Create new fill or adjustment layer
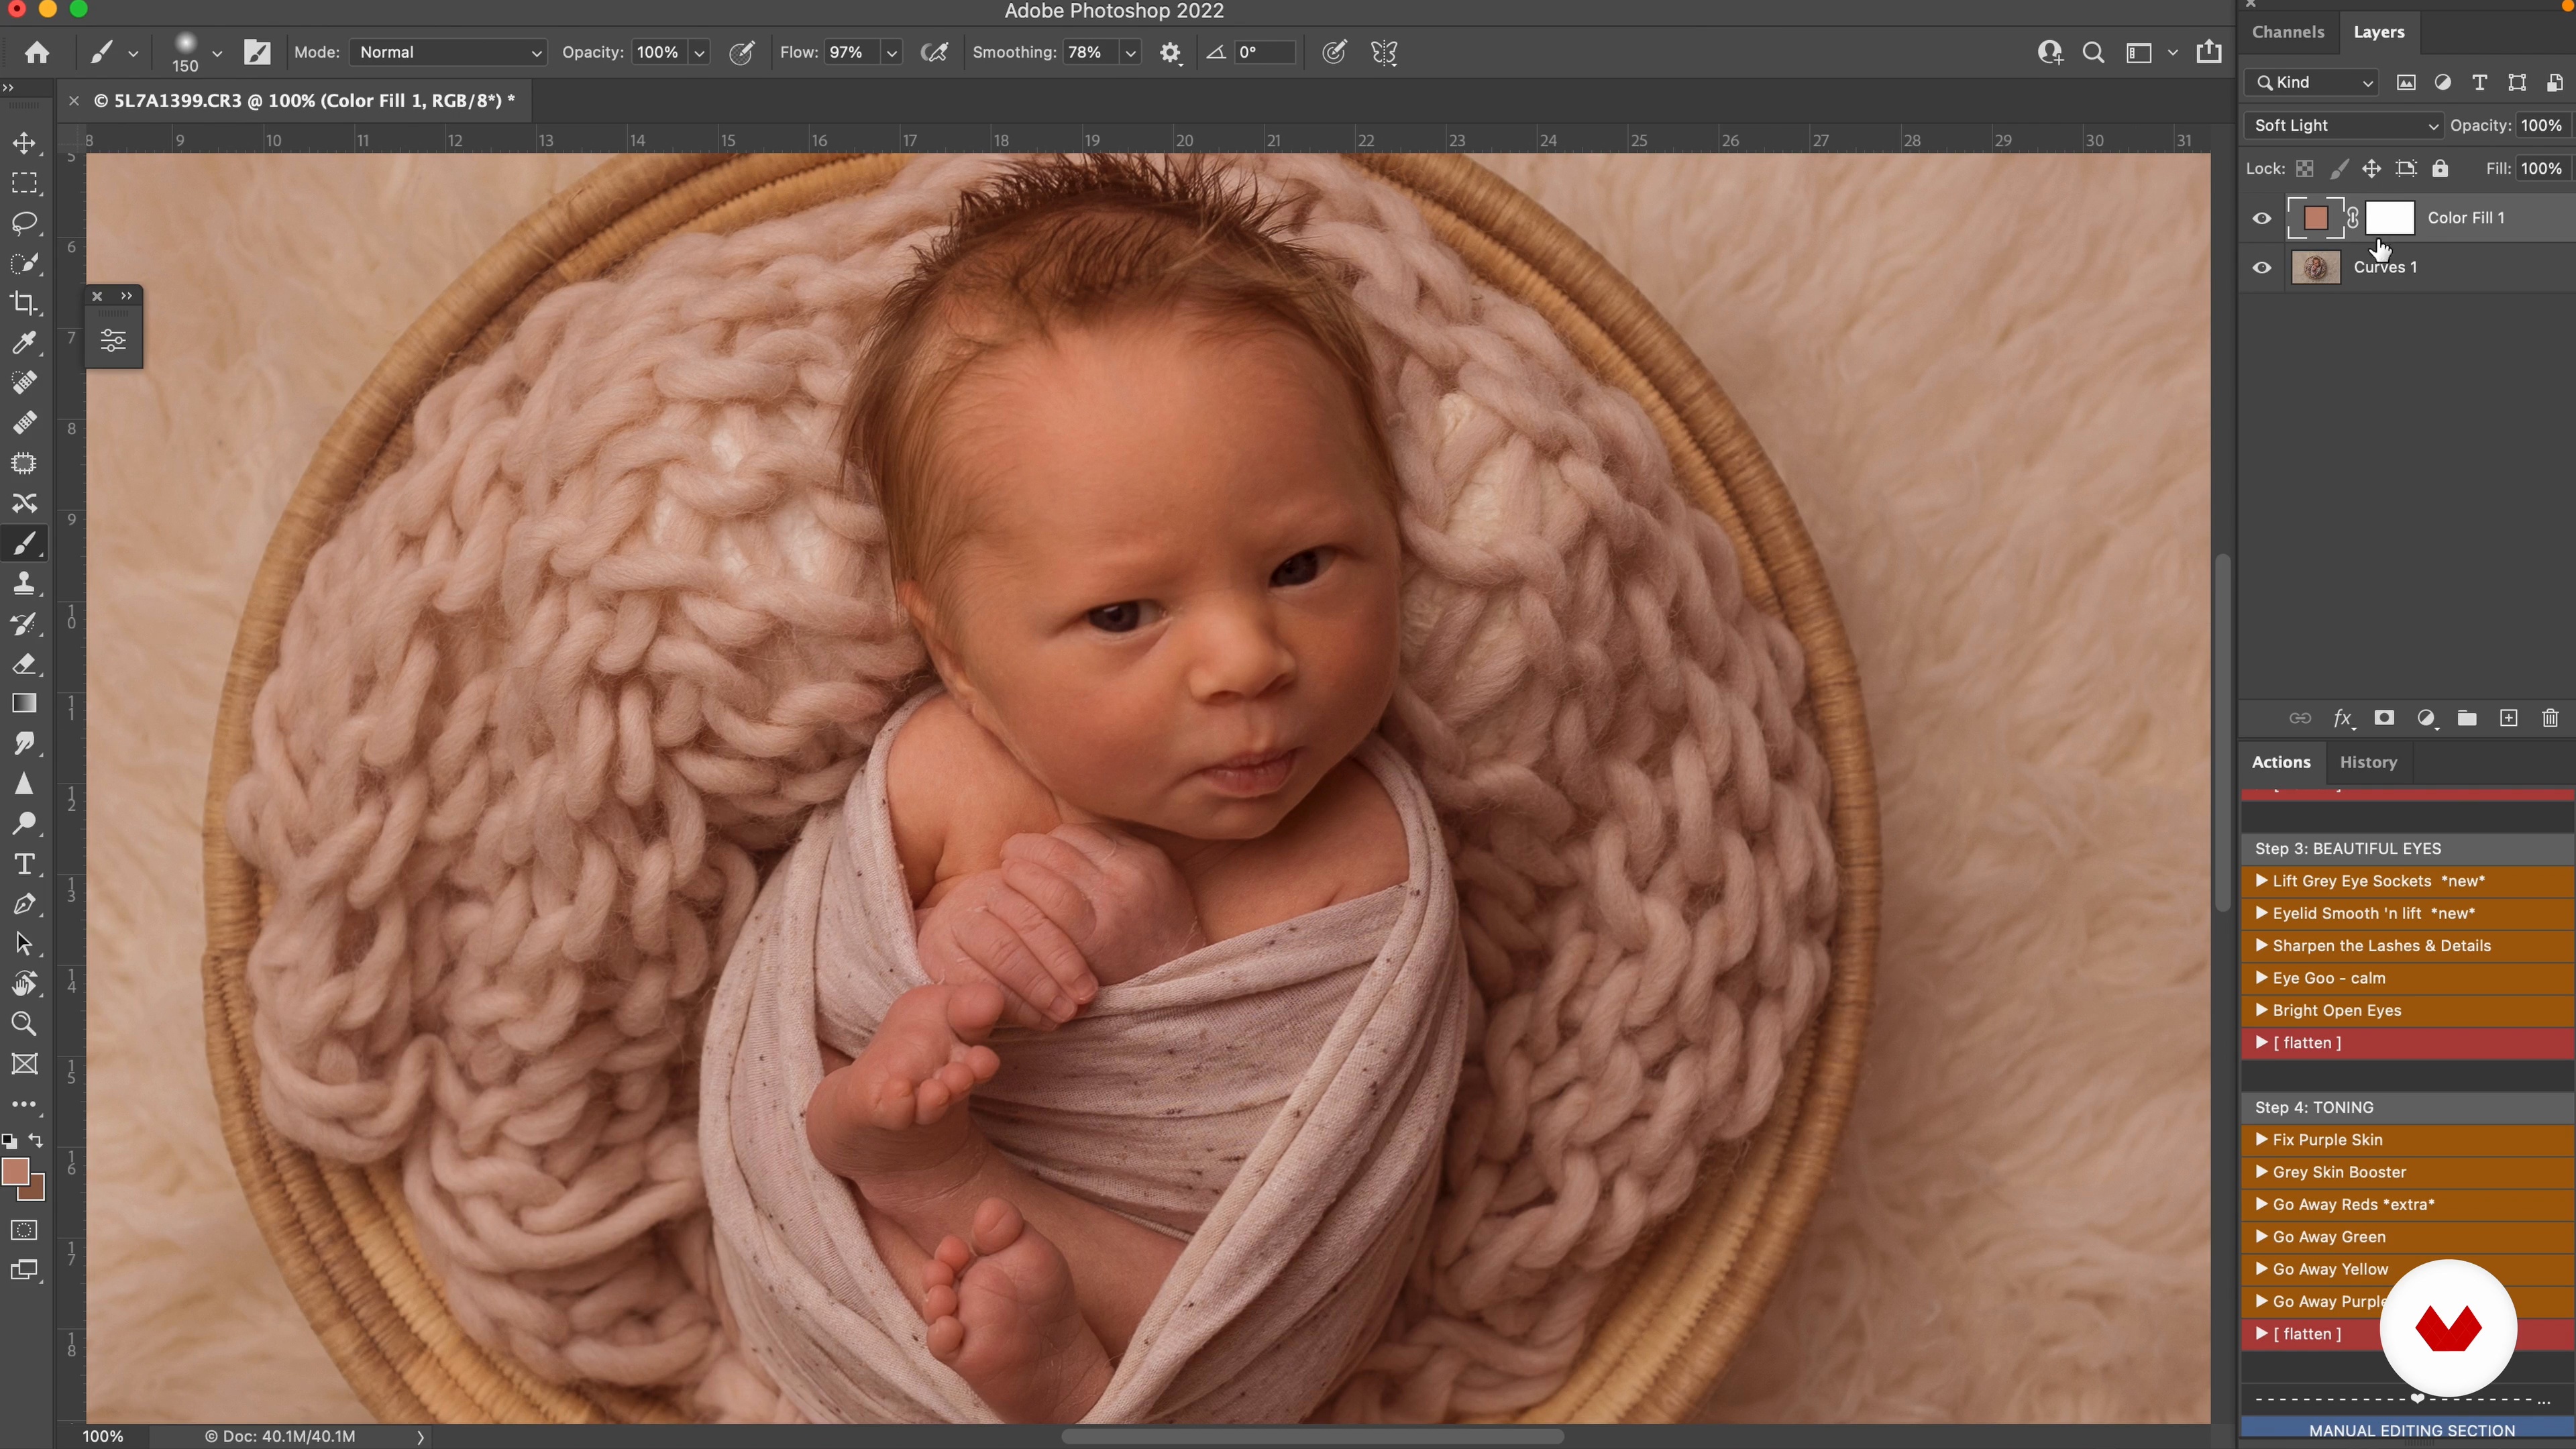 2426,718
